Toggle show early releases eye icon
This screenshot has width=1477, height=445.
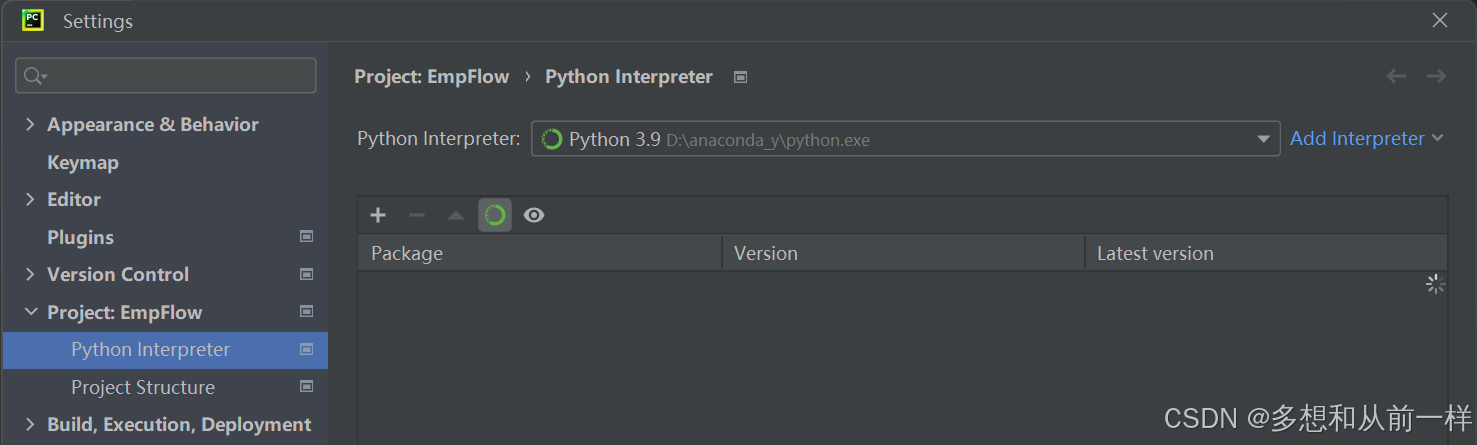[534, 215]
